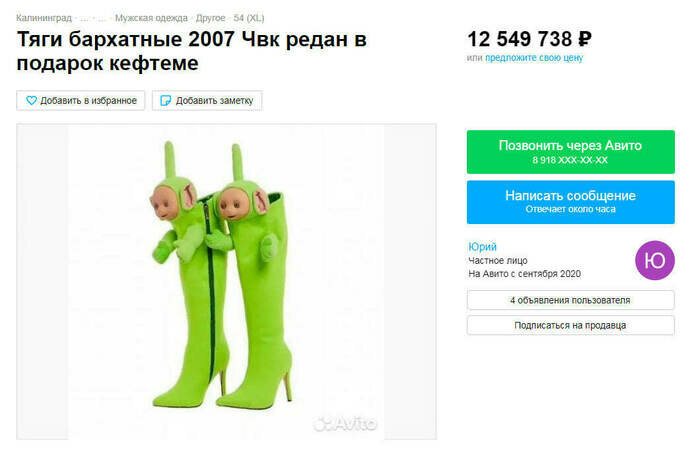This screenshot has height=468, width=700.
Task: Open the 54 (XL) size breadcrumb
Action: tap(249, 18)
